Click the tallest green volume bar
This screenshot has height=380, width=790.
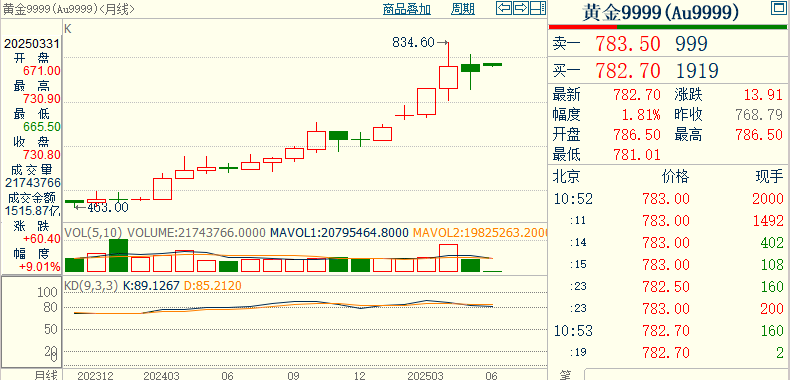[118, 255]
